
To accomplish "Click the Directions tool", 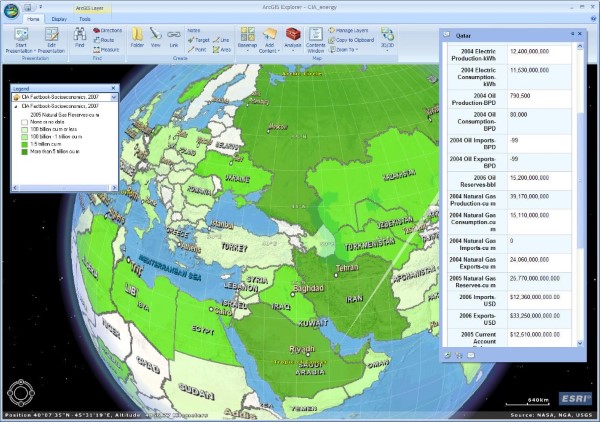I will [108, 30].
